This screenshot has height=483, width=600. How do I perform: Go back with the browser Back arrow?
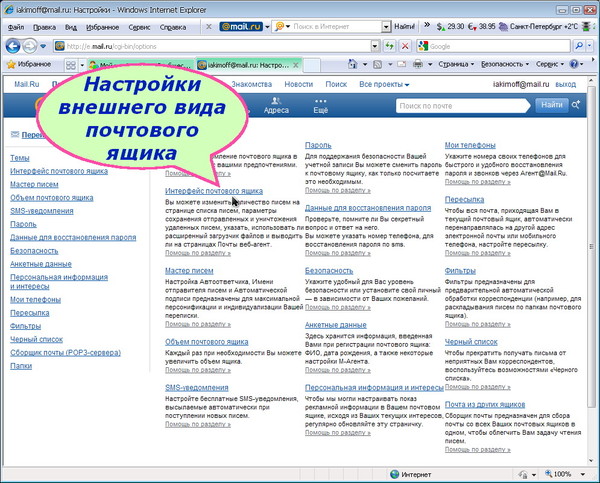[x=13, y=46]
